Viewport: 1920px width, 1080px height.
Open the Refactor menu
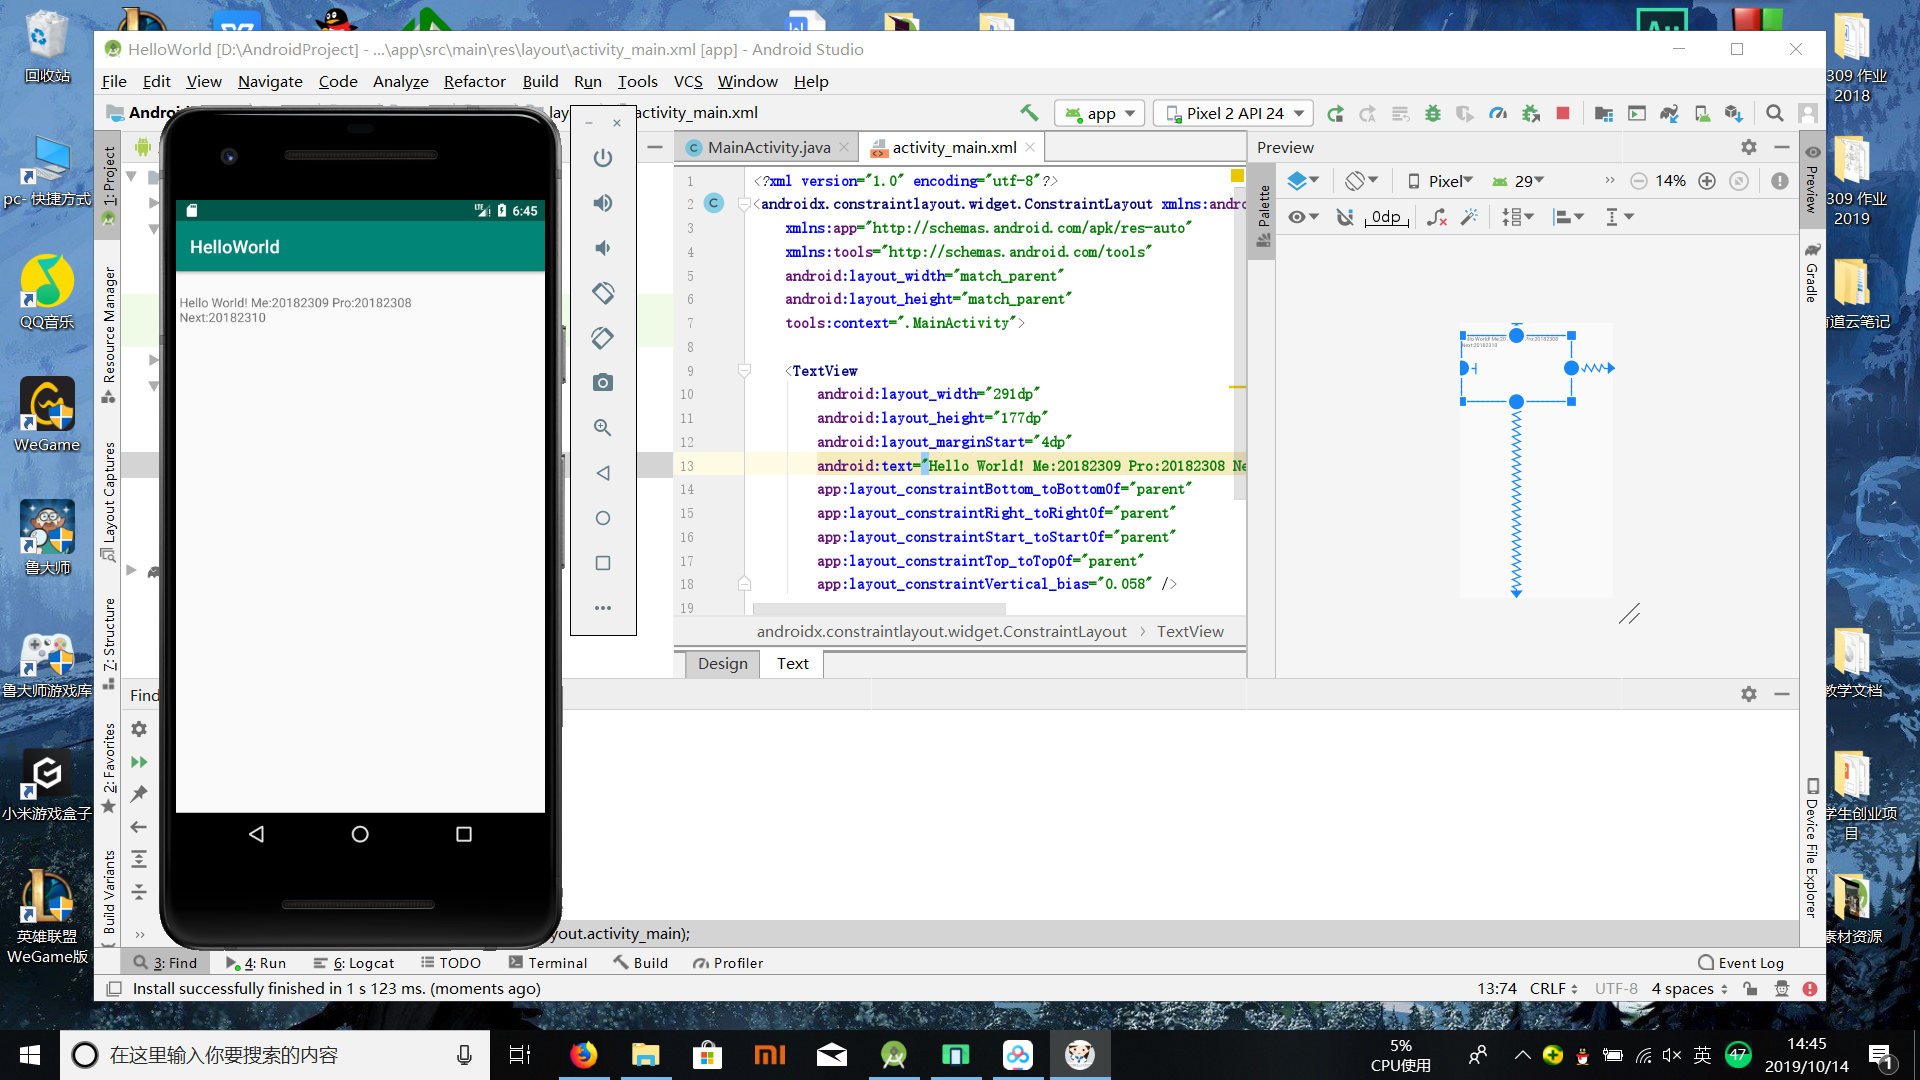pos(474,81)
